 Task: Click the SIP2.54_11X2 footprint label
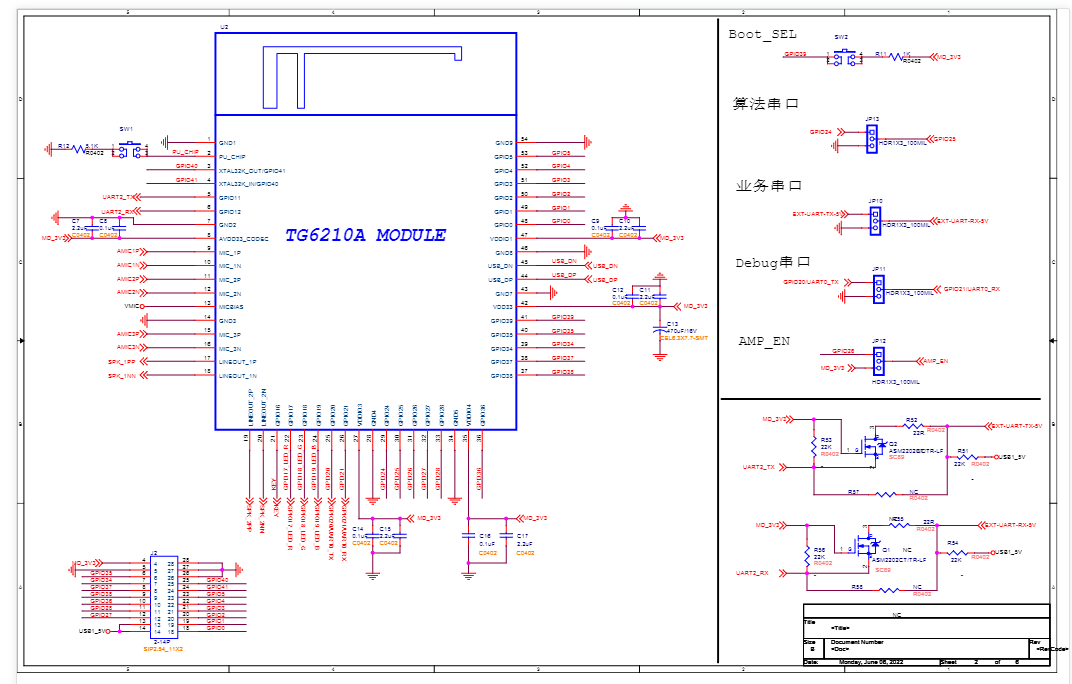(x=163, y=648)
